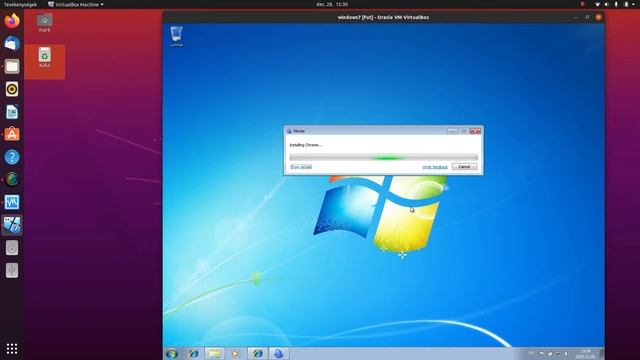Click the network tray icon in Windows
This screenshot has height=360, width=640.
(x=558, y=354)
